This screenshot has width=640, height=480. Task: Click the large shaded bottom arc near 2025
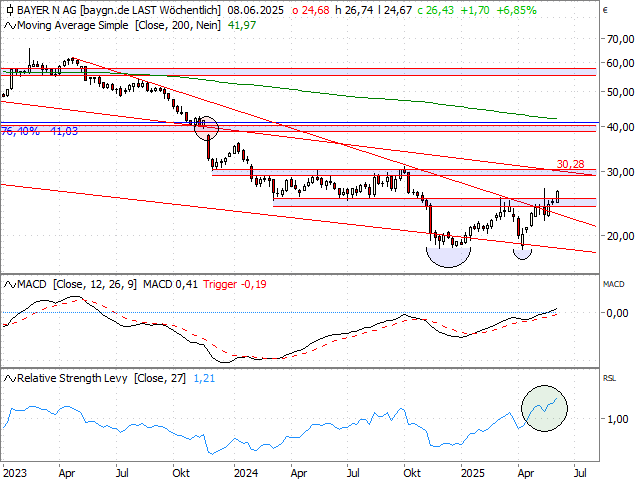(449, 257)
